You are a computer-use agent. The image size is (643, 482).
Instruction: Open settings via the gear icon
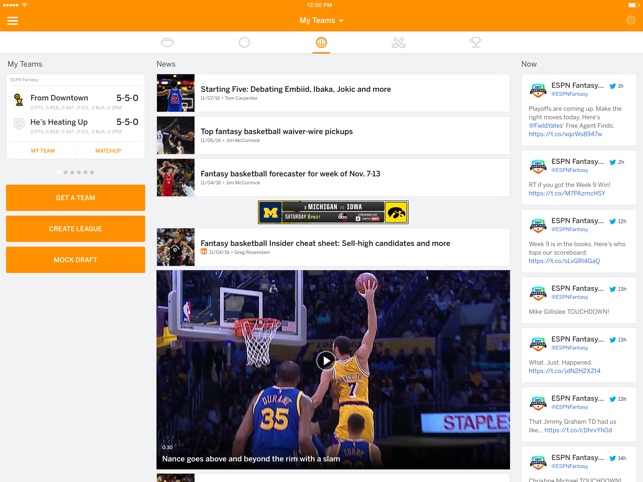630,20
